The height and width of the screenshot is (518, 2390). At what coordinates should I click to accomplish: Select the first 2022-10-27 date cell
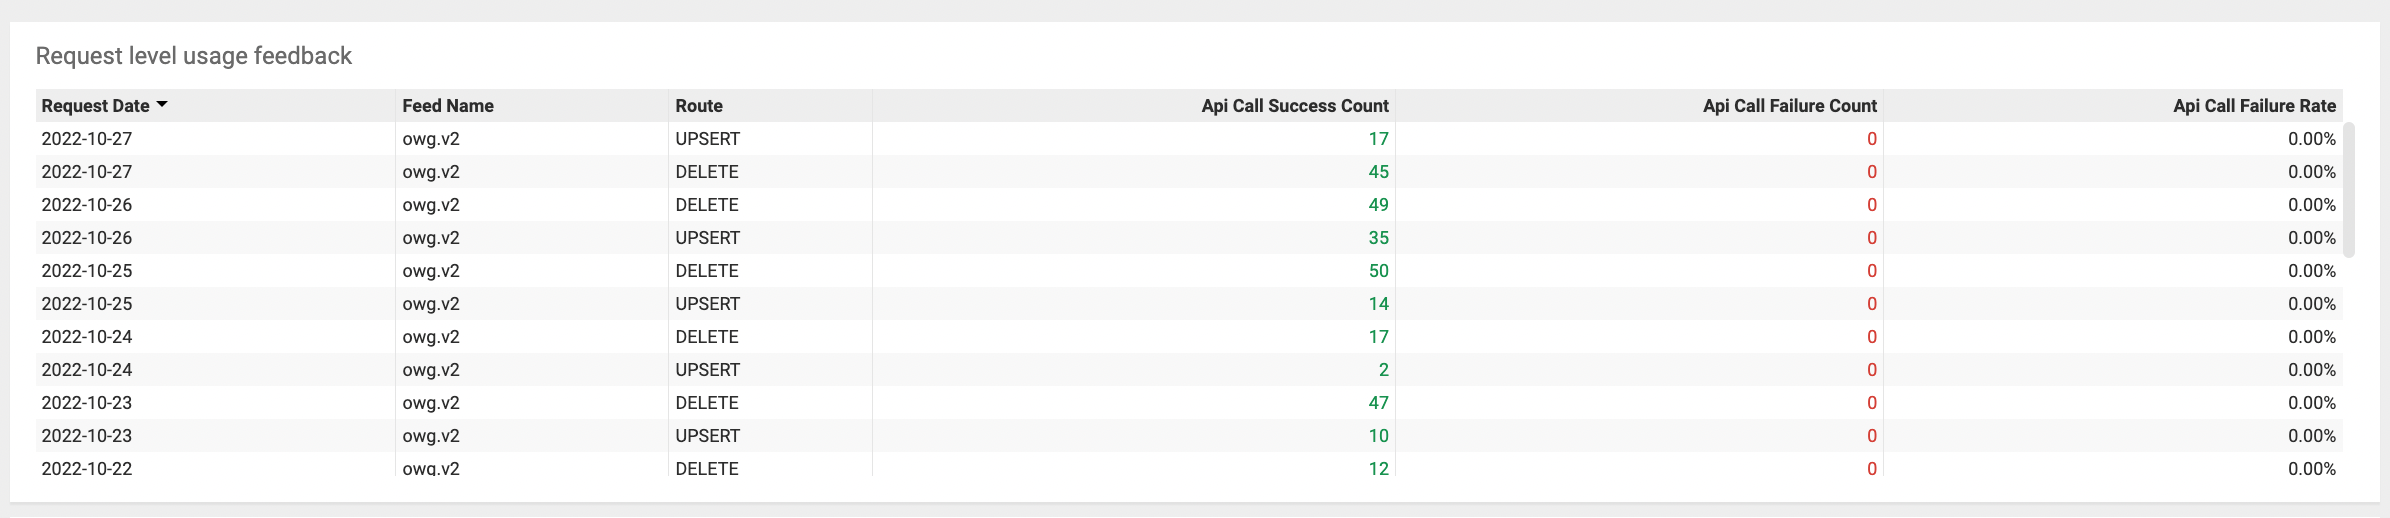87,139
